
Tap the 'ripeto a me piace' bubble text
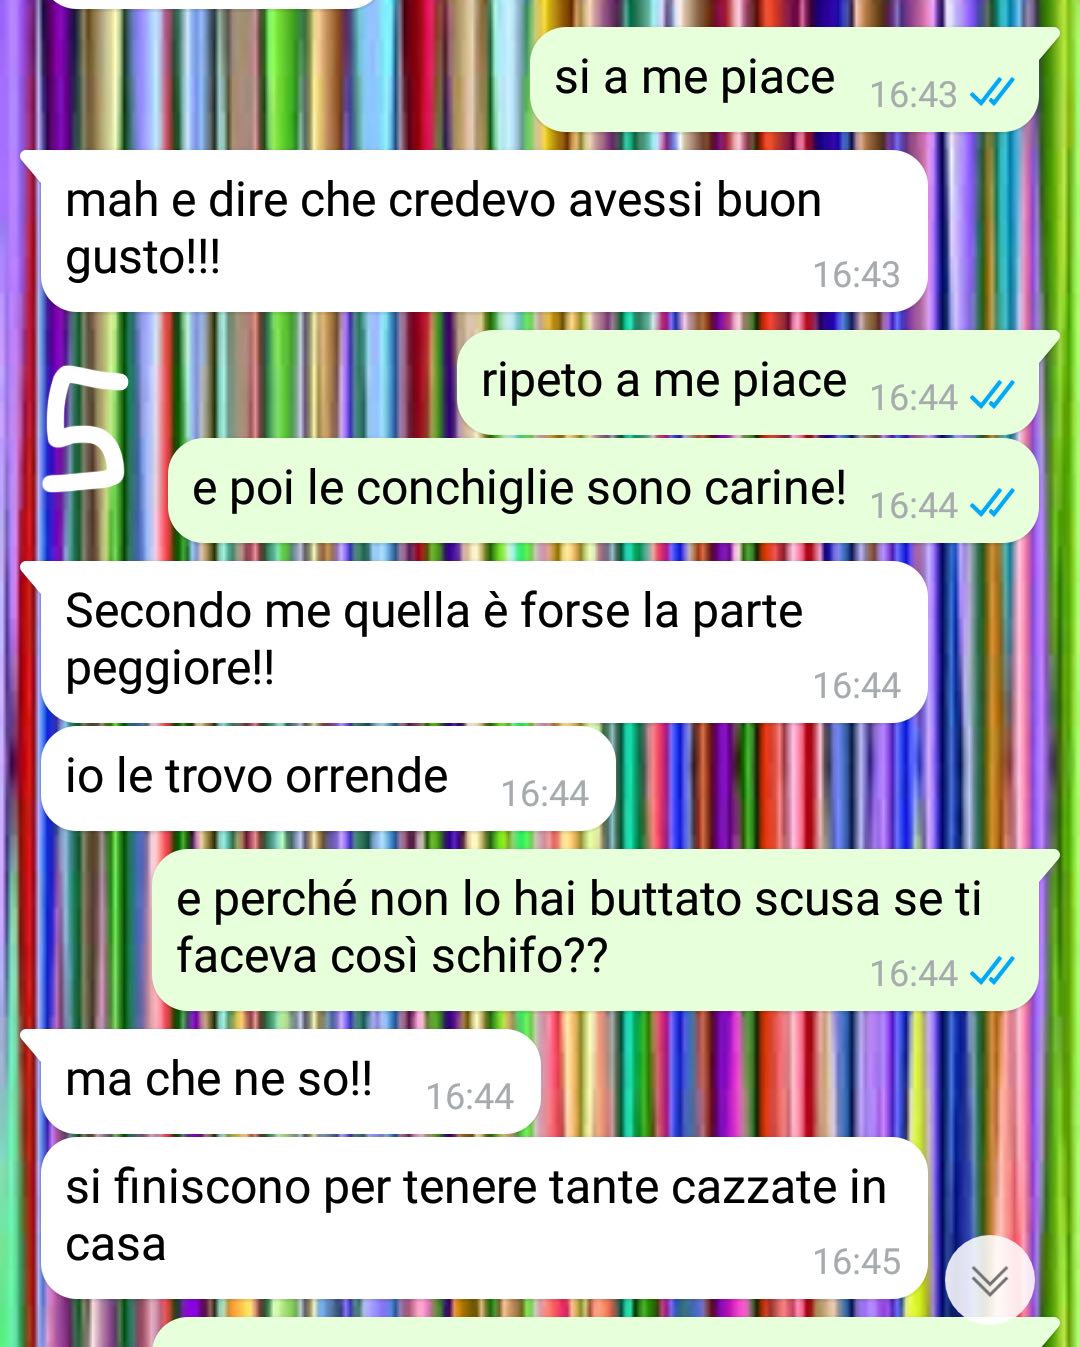664,381
